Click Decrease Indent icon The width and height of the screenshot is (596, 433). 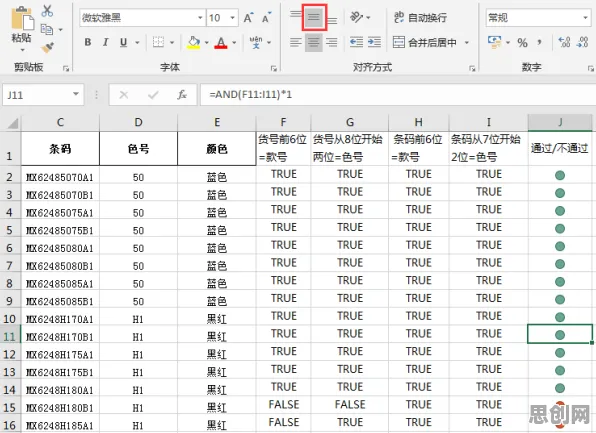356,42
